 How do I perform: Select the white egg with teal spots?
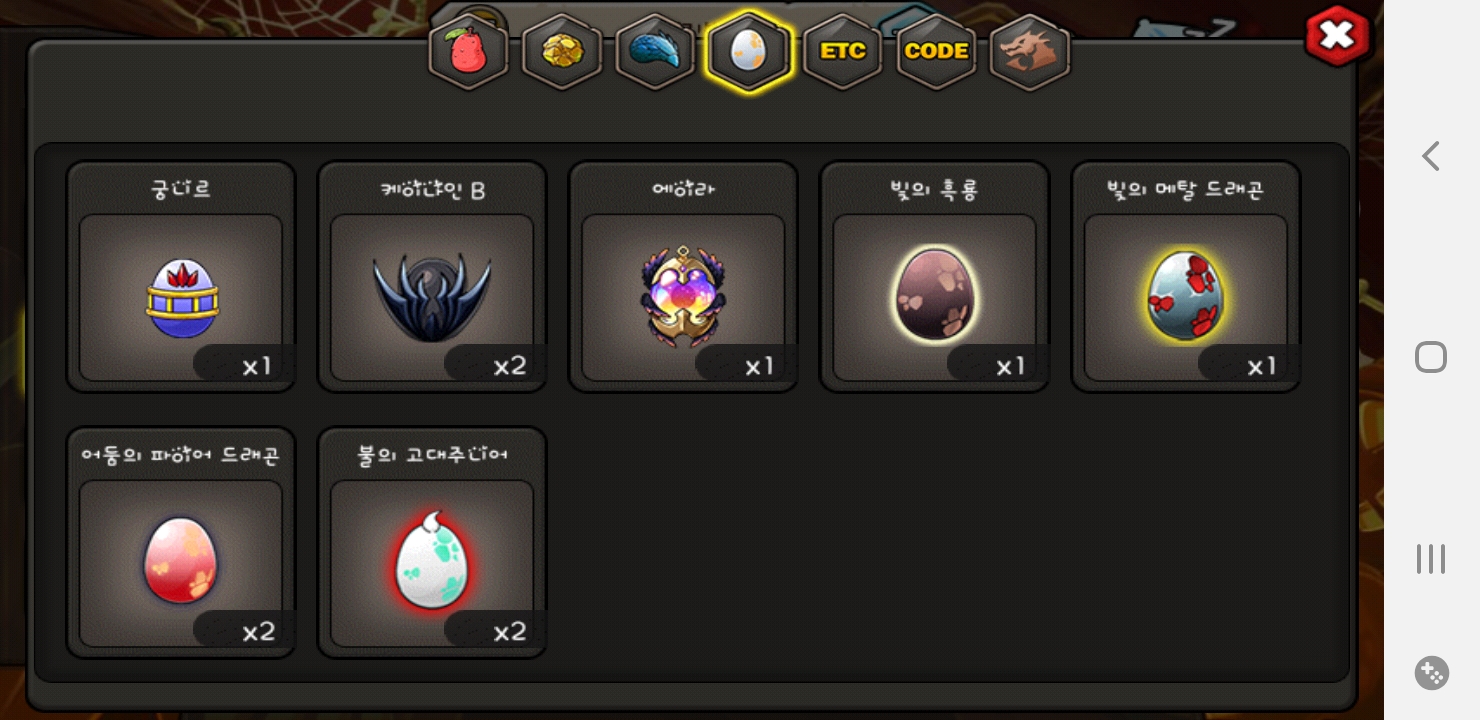[x=432, y=560]
